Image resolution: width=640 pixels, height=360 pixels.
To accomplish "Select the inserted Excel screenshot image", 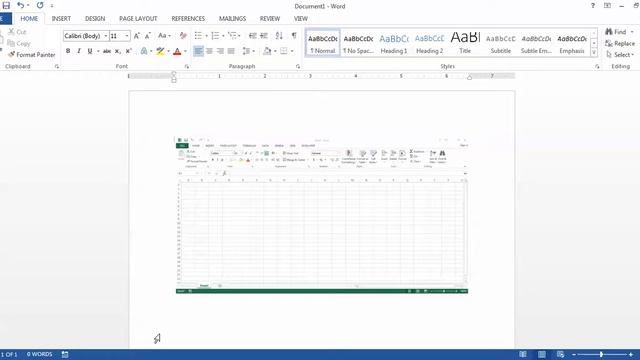I will (x=322, y=216).
